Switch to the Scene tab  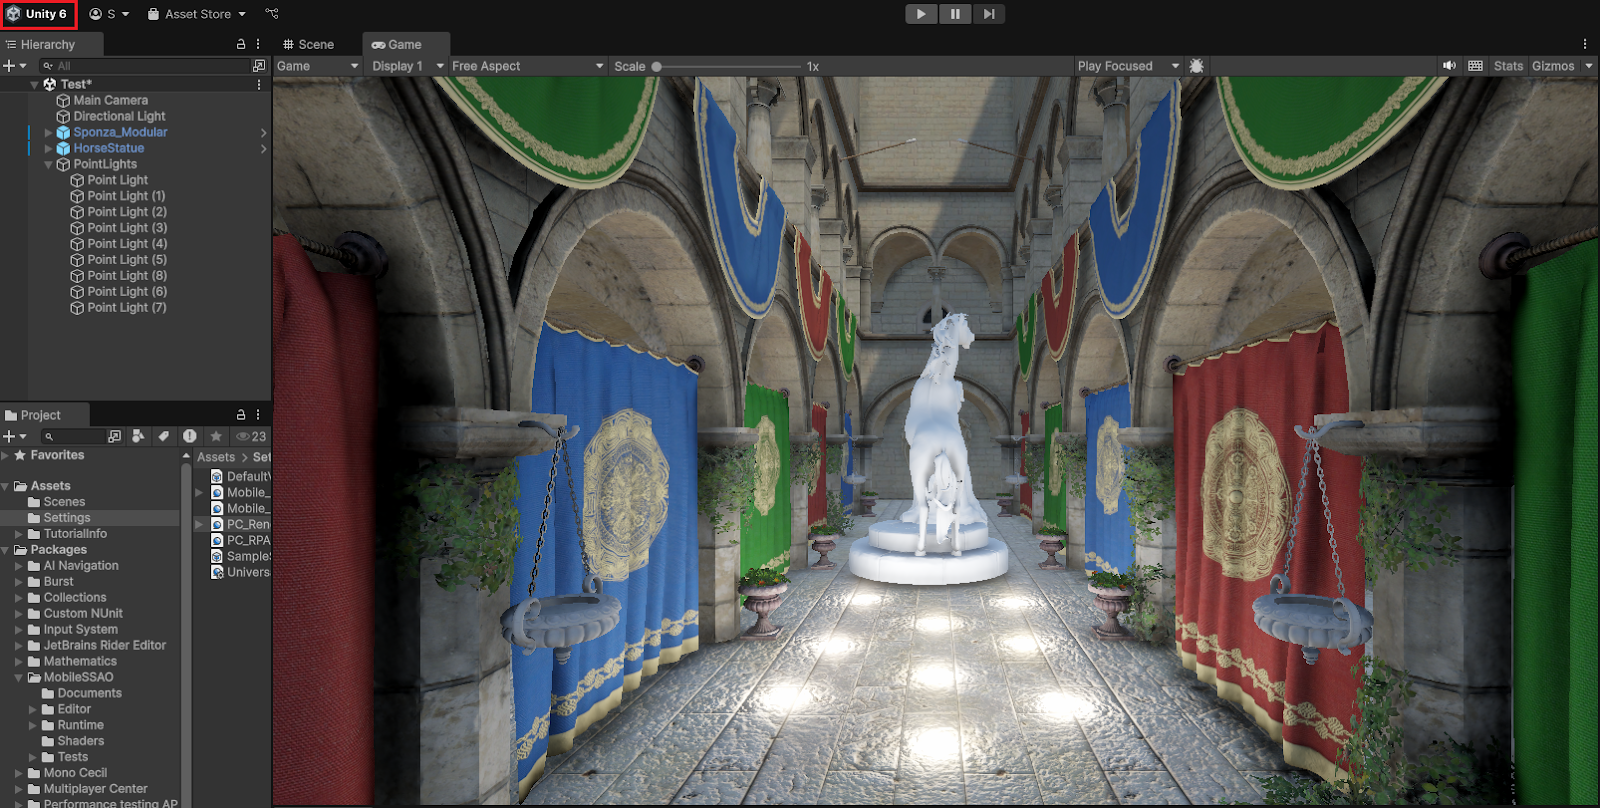[308, 44]
